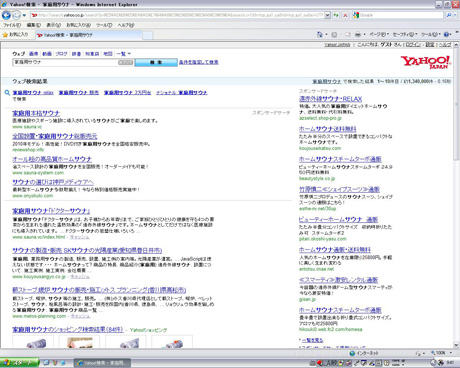This screenshot has width=460, height=368.
Task: Open result 全国設置・家庭用サウナ総販売元
Action: point(55,136)
